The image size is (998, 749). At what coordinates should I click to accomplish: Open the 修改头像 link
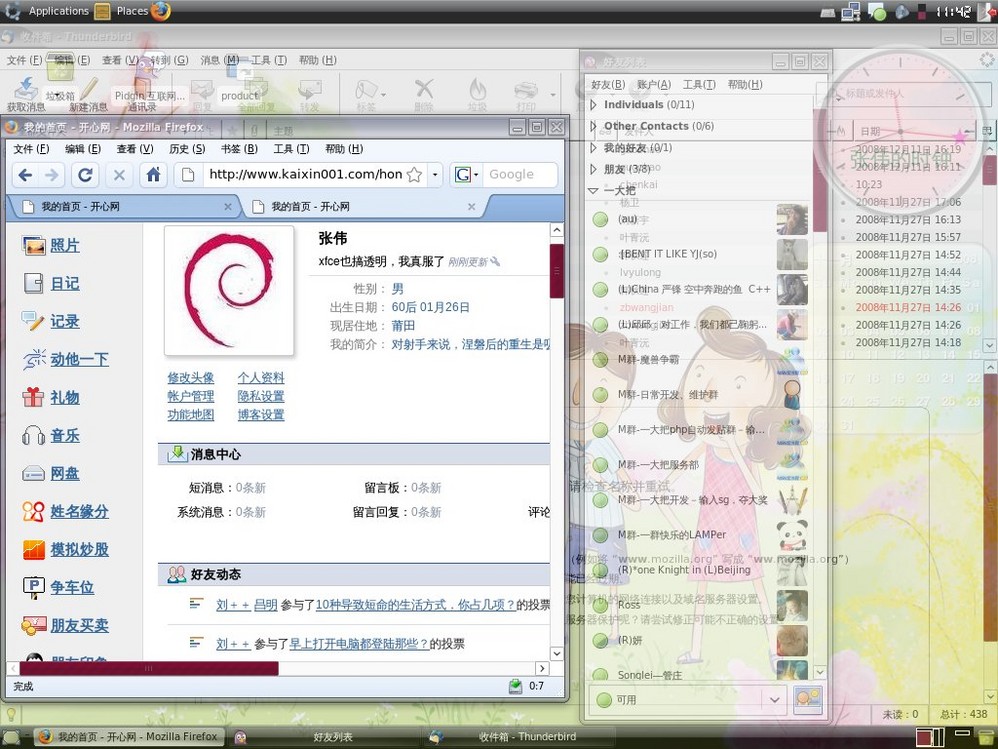point(191,378)
